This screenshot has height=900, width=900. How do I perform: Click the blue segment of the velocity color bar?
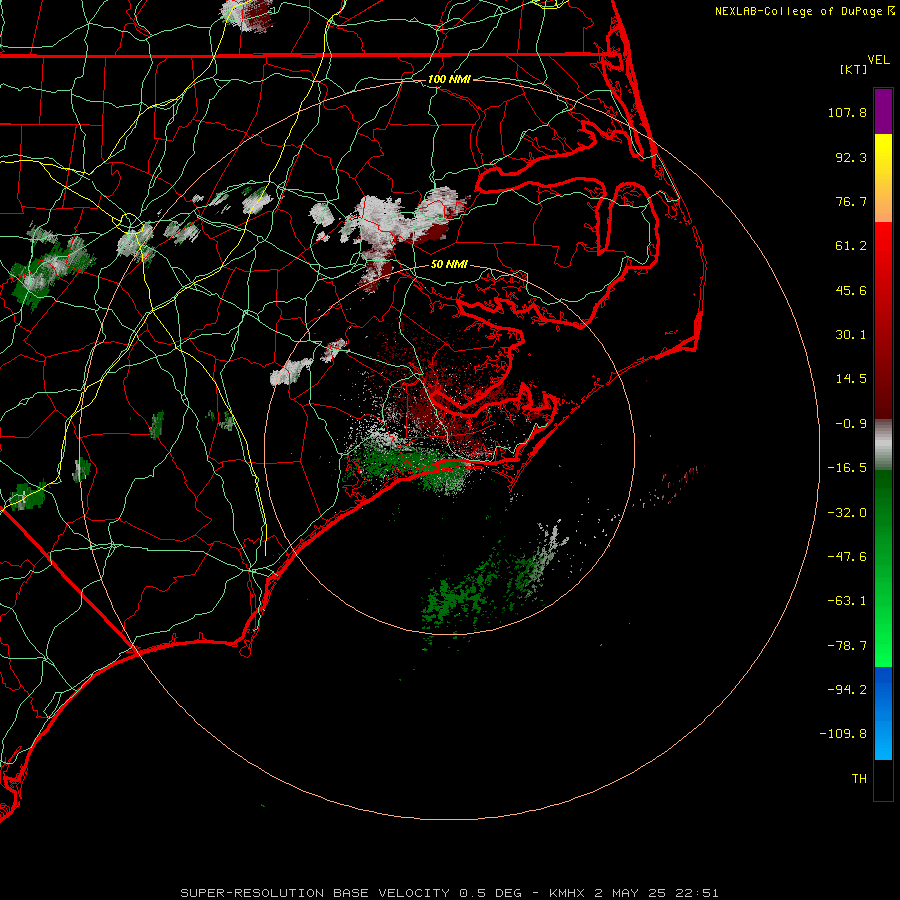(x=883, y=713)
